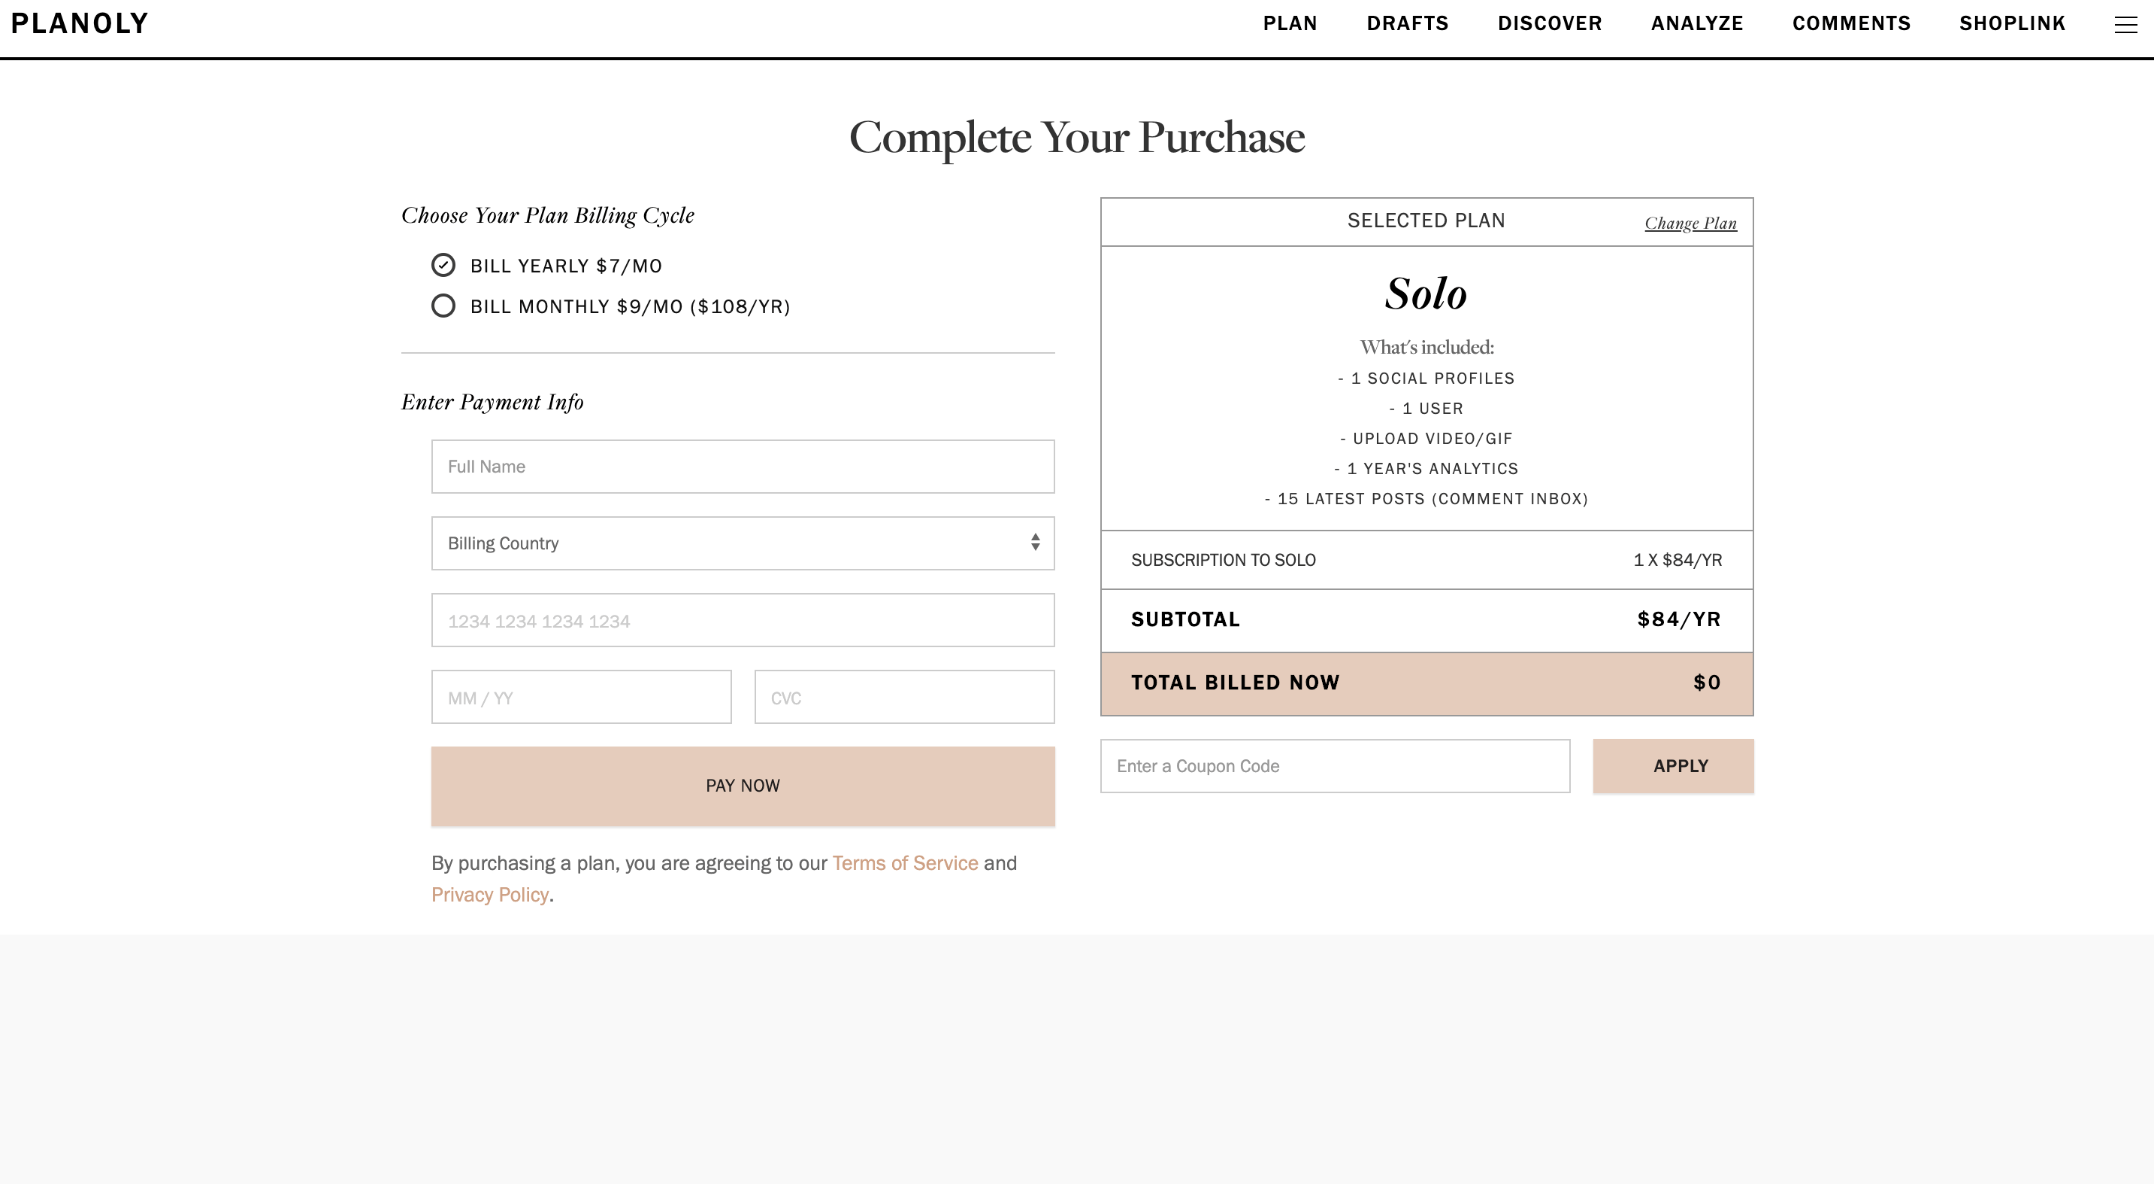Focus the CVC field
Image resolution: width=2154 pixels, height=1184 pixels.
(904, 697)
